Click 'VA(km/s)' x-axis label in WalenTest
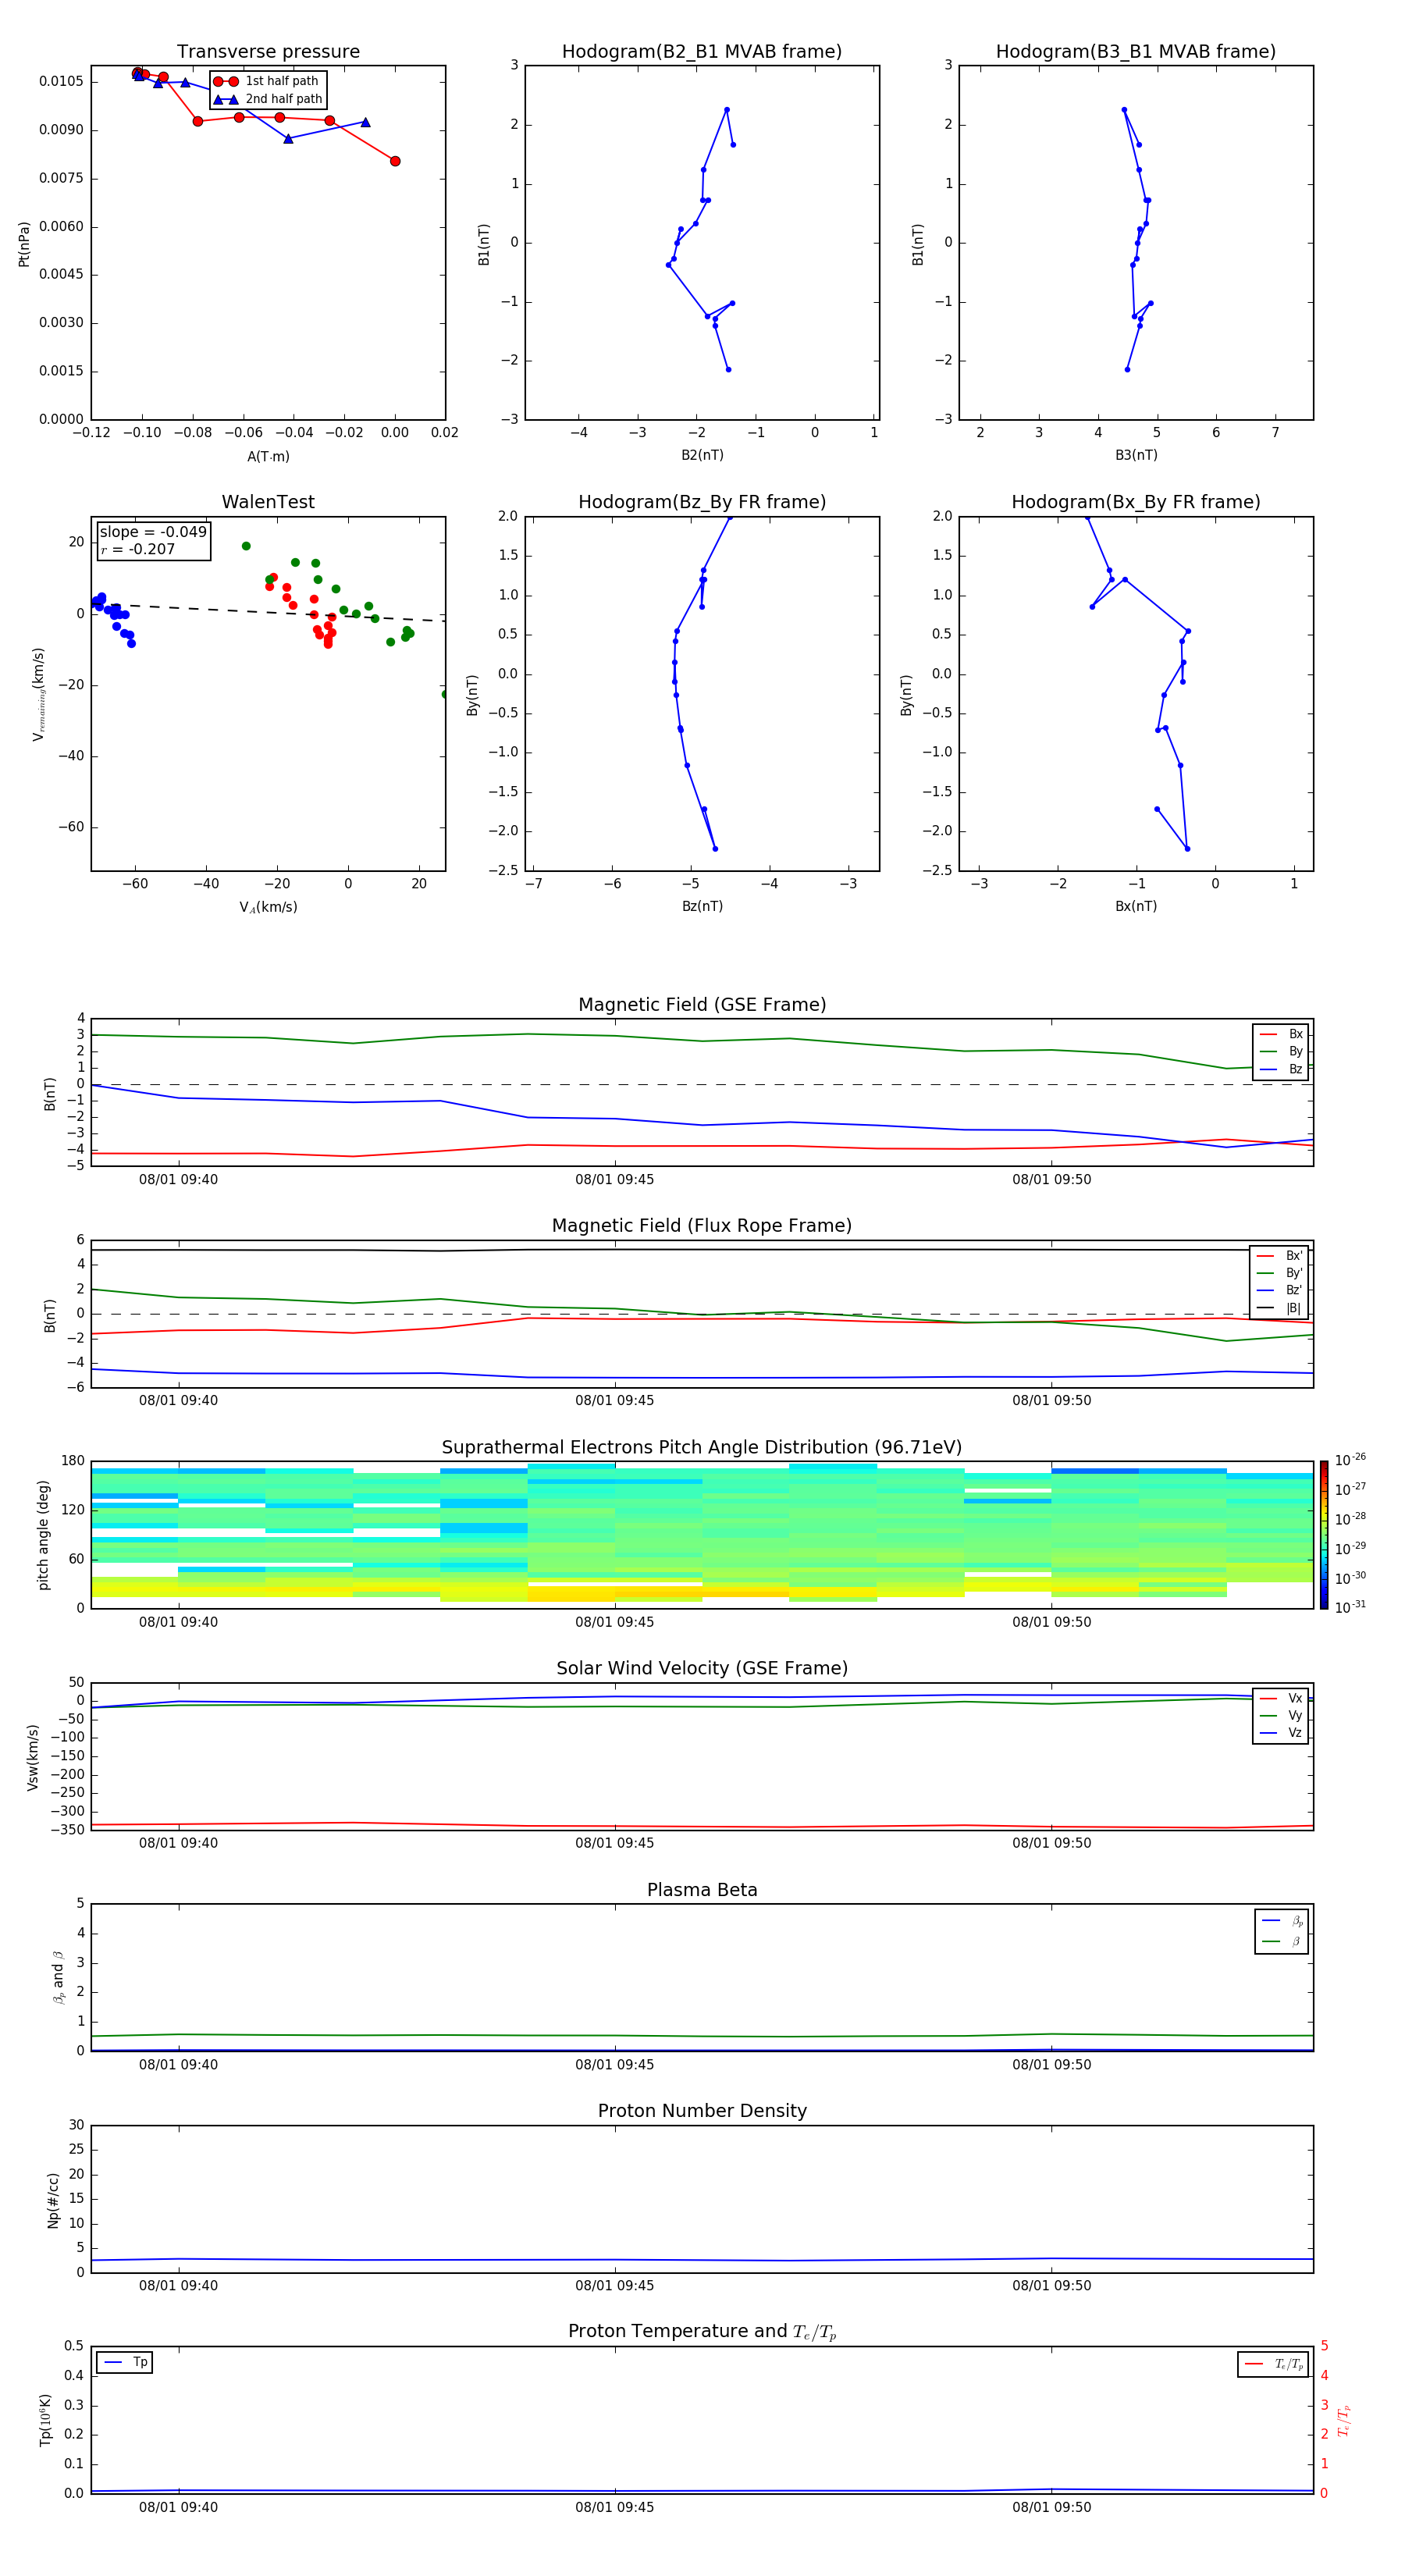The image size is (1405, 2576). coord(268,907)
